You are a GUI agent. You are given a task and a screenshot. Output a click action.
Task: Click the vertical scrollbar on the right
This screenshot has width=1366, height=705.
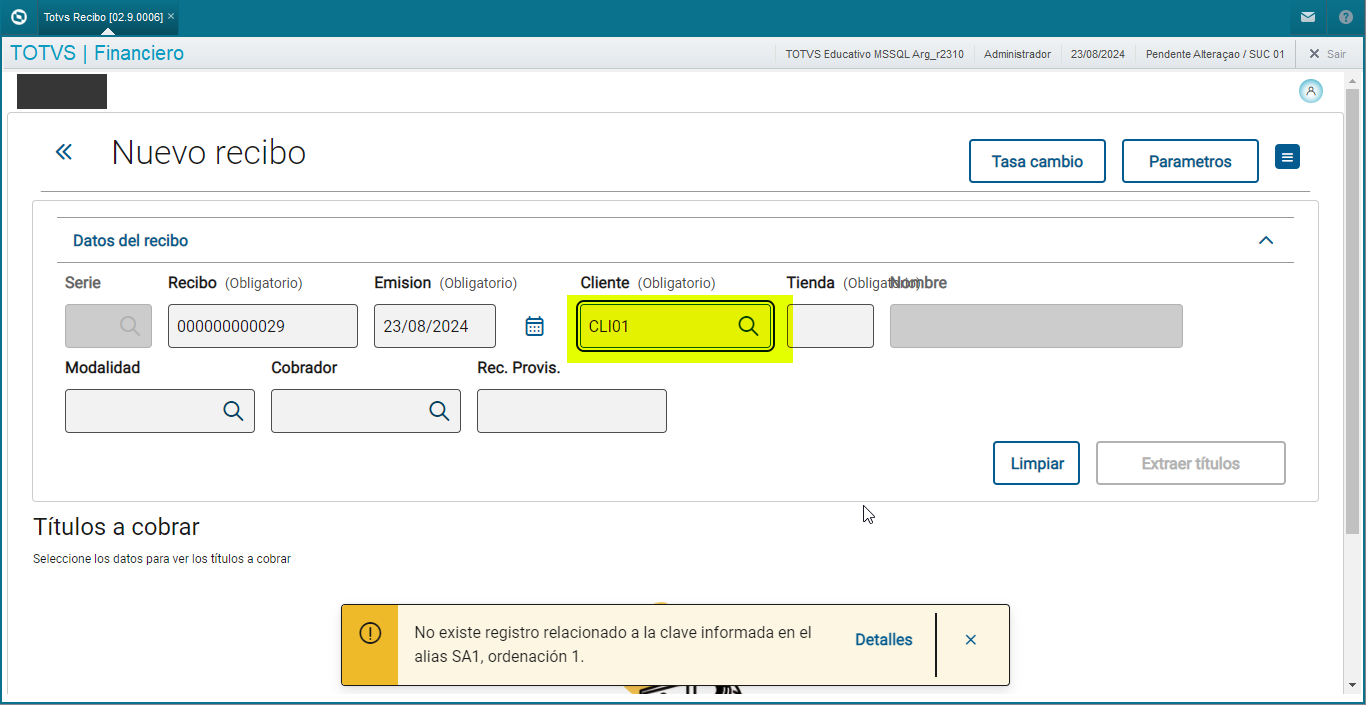click(1353, 310)
